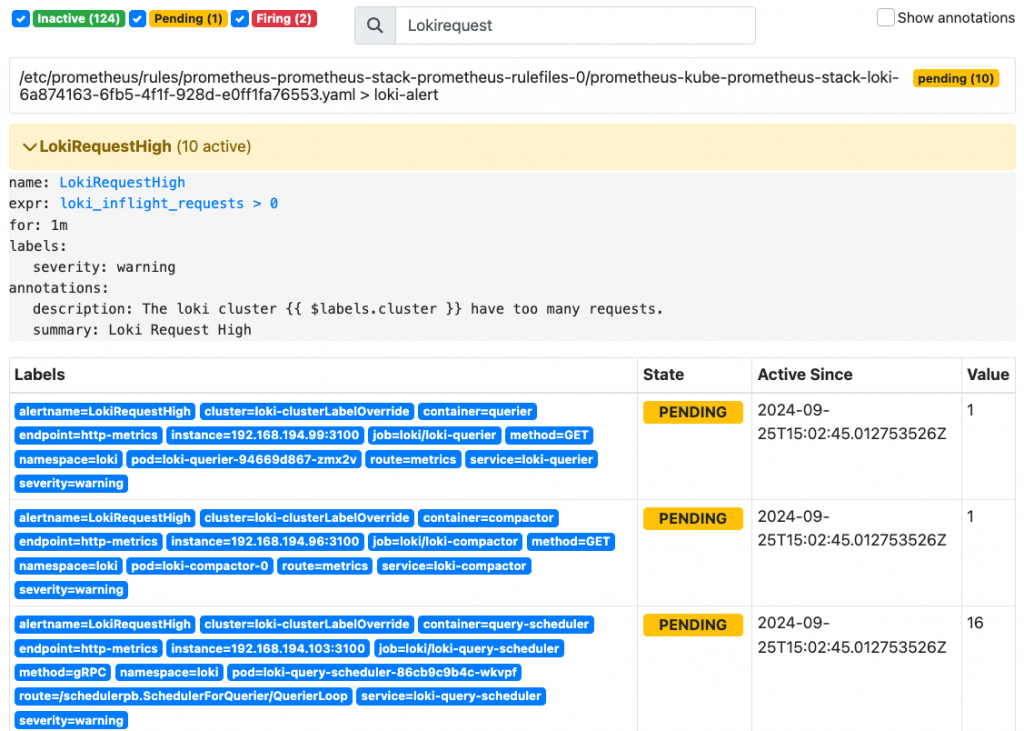Click the route=/schedulerpb.SchedulerForQuerier/QuerierLoop label
This screenshot has height=731, width=1024.
(184, 696)
